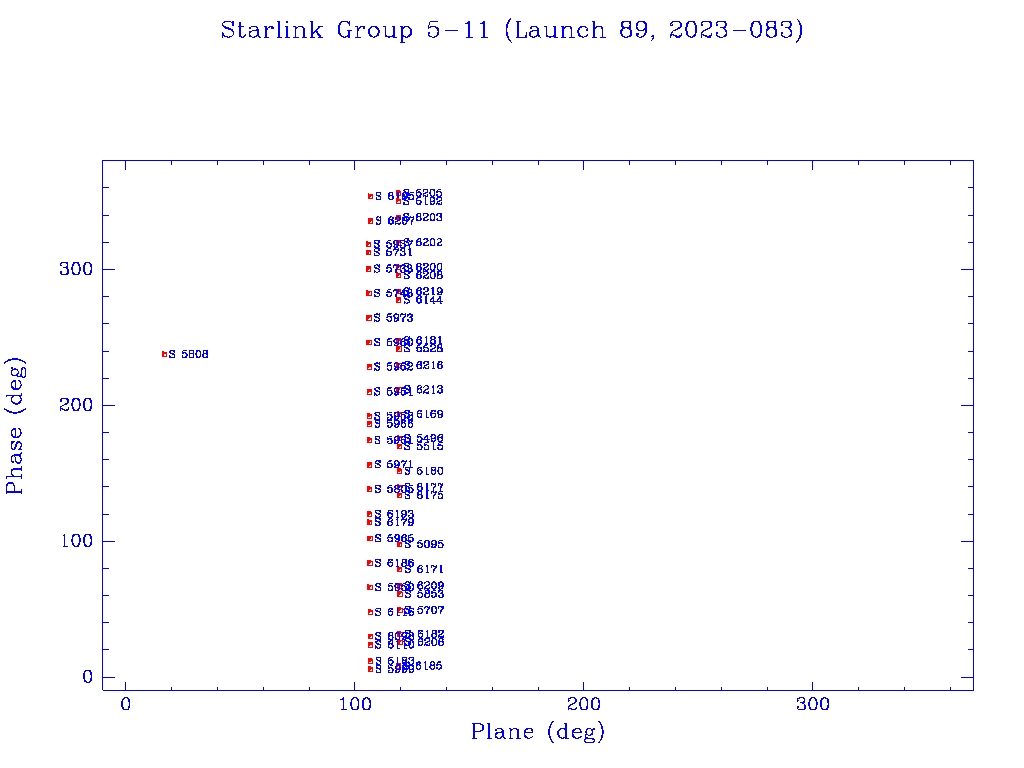Image resolution: width=1024 pixels, height=768 pixels.
Task: Click the data label "S 6169"
Action: (x=424, y=414)
